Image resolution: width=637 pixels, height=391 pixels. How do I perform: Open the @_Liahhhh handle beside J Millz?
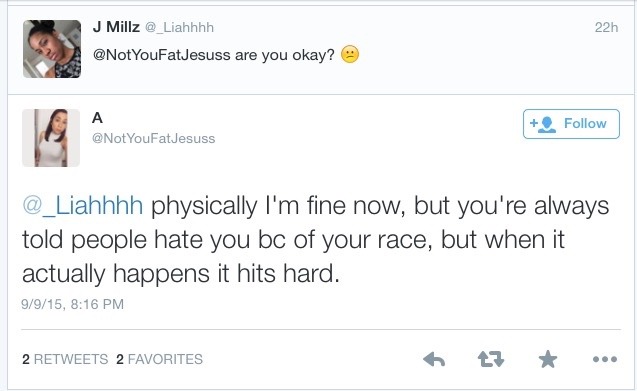point(180,28)
